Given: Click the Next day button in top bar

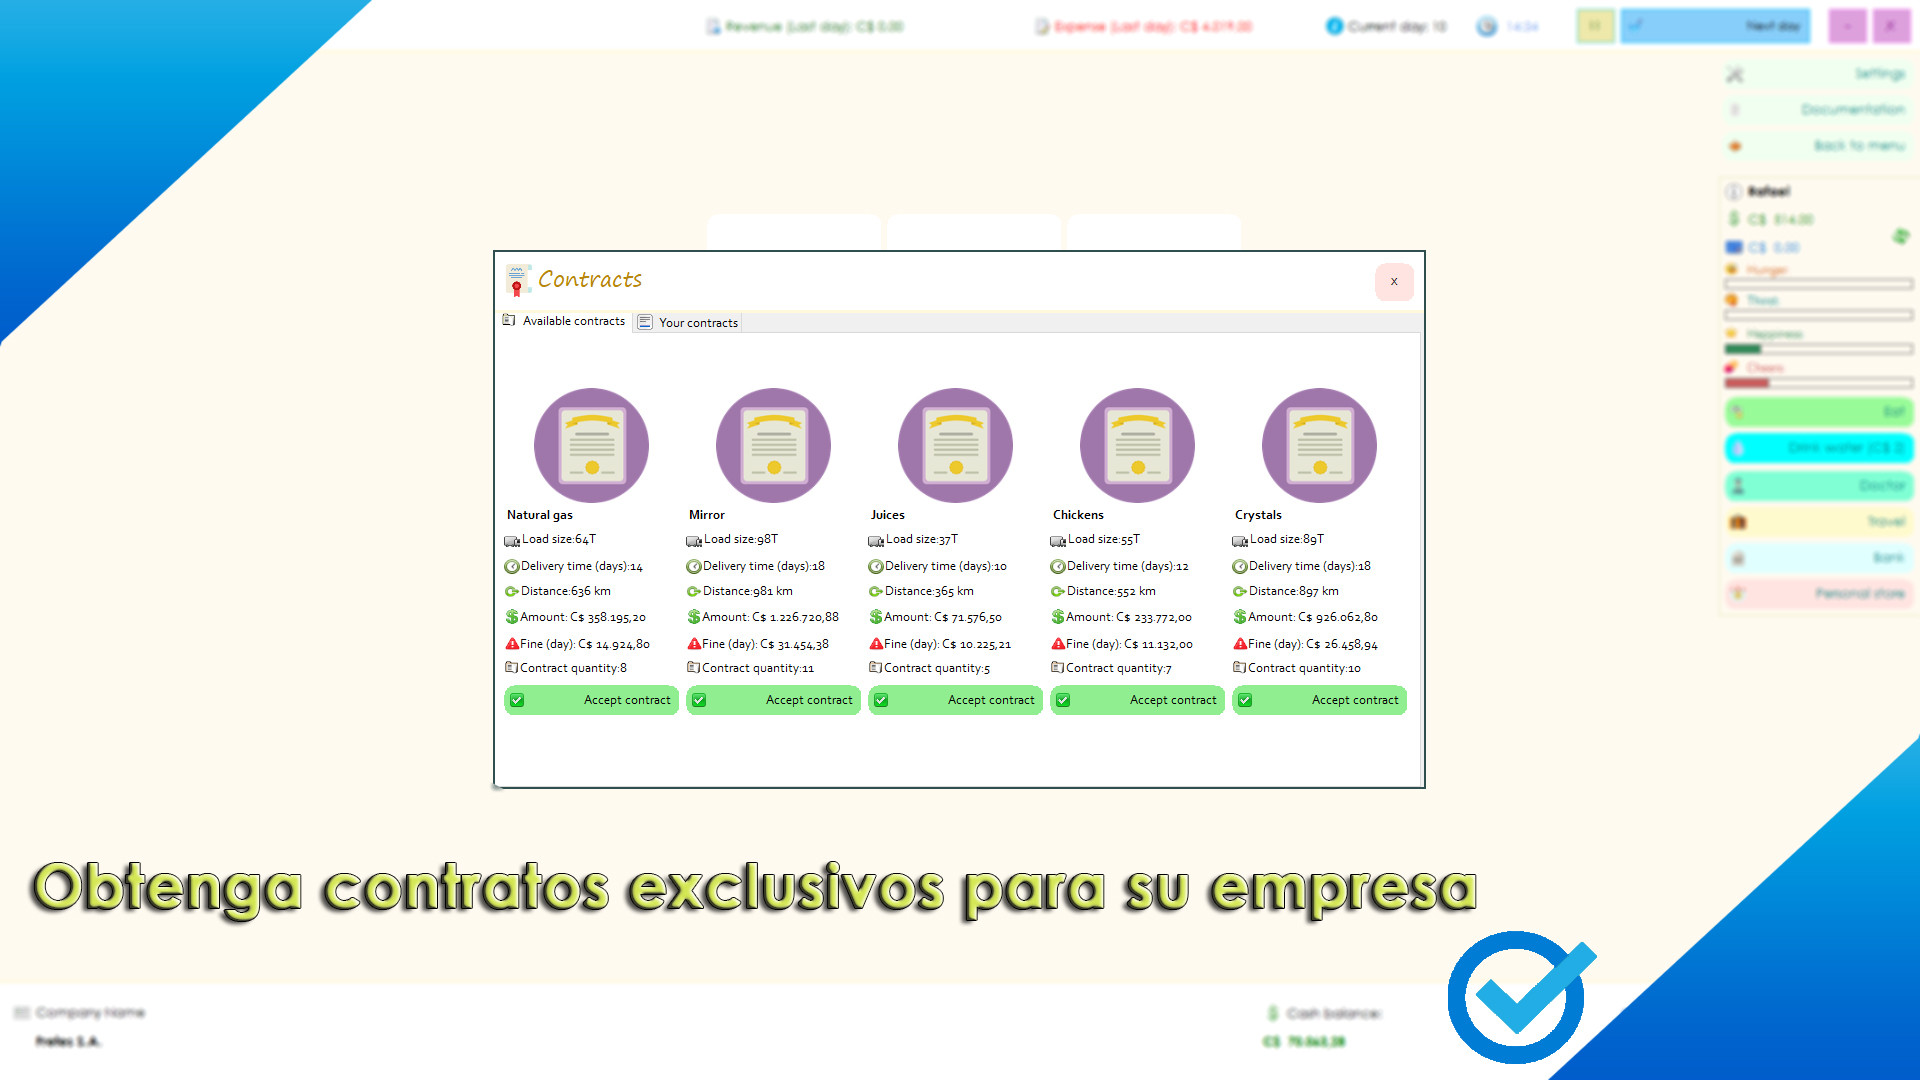Looking at the screenshot, I should (1715, 26).
